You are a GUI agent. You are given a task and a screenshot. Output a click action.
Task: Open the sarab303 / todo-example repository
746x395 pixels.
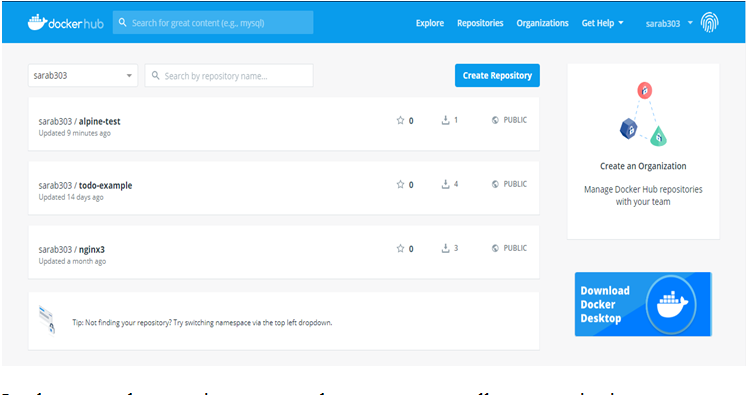[x=85, y=186]
